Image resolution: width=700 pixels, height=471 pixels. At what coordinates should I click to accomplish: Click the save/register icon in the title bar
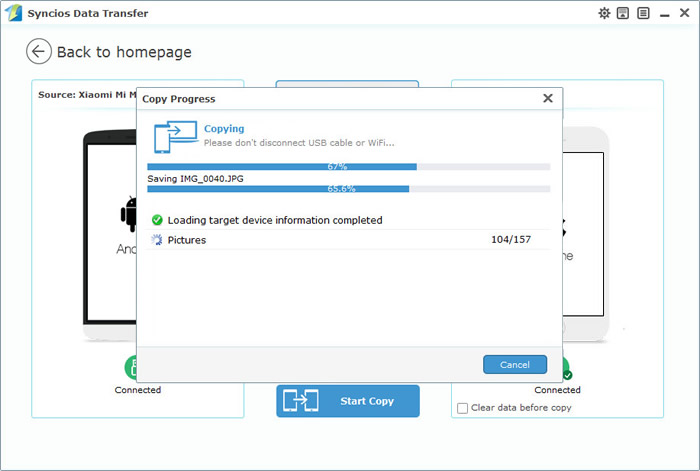[x=623, y=13]
